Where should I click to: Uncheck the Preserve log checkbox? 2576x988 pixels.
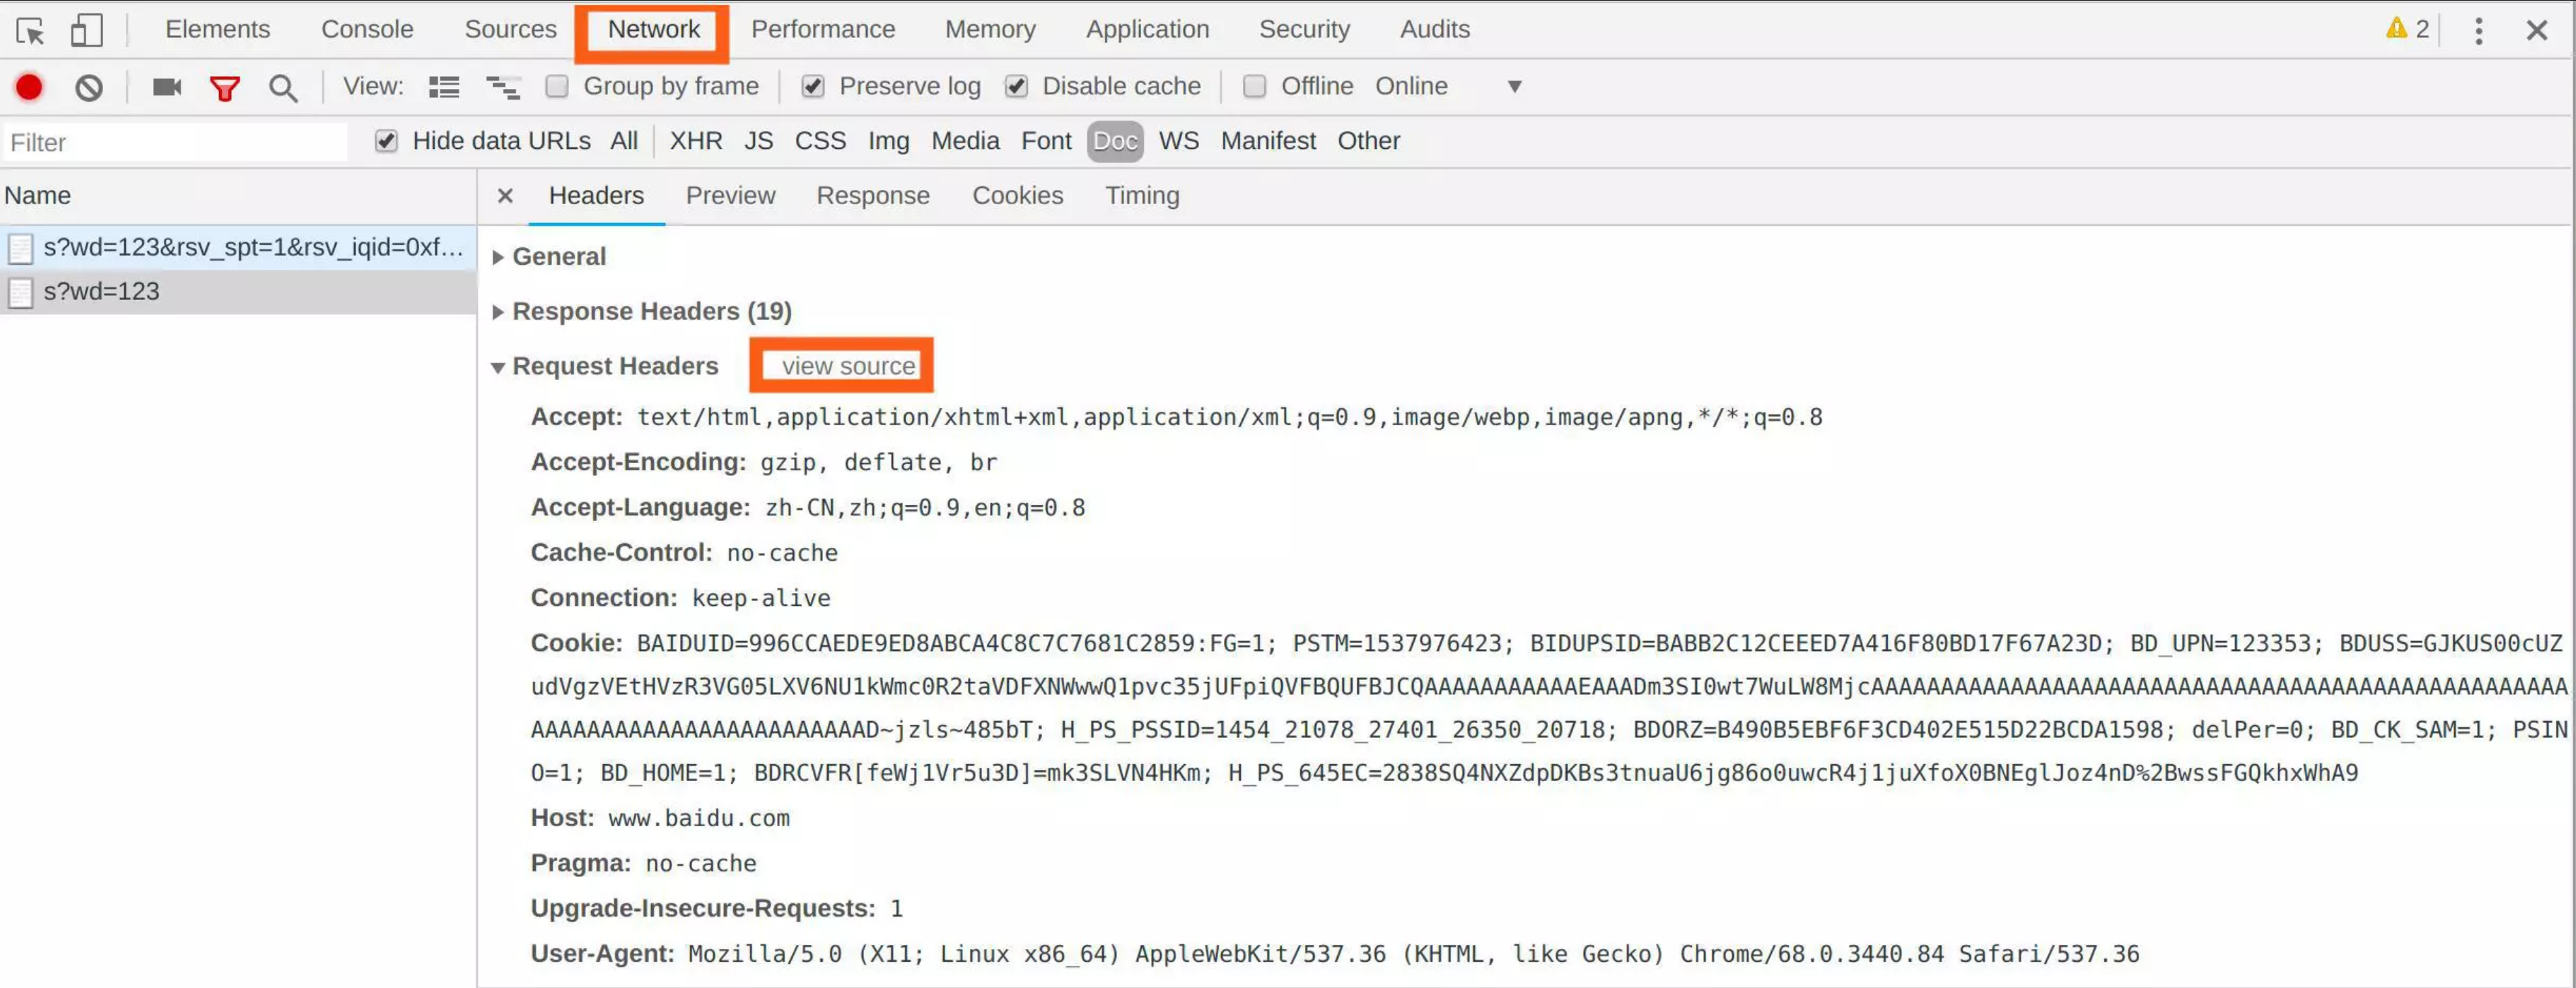[813, 87]
